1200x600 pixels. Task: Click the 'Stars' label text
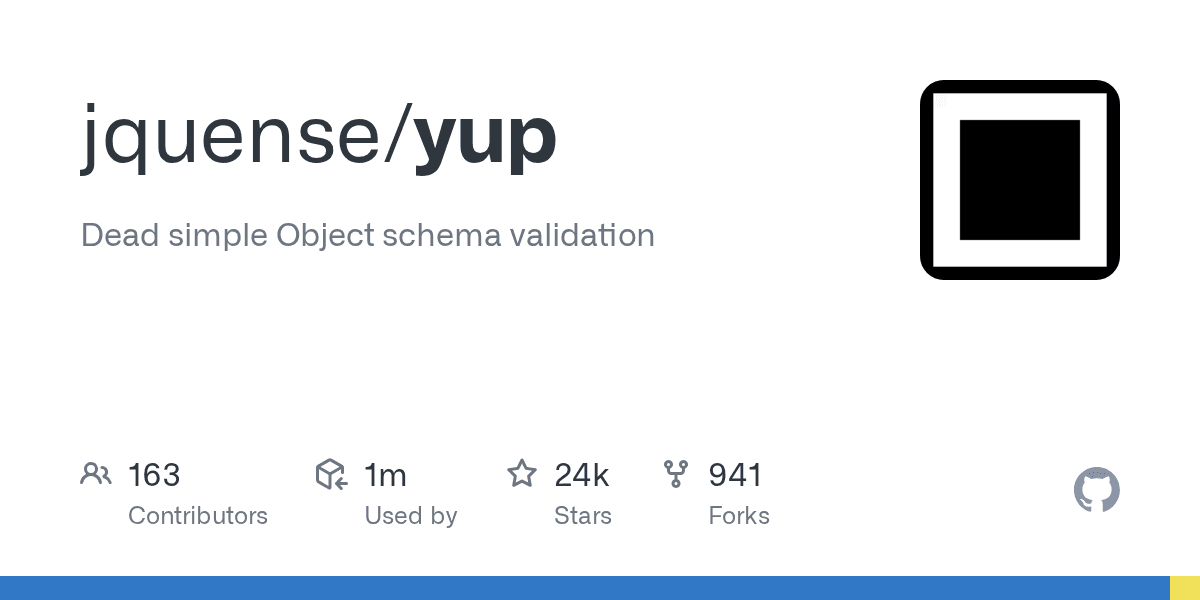(x=583, y=516)
